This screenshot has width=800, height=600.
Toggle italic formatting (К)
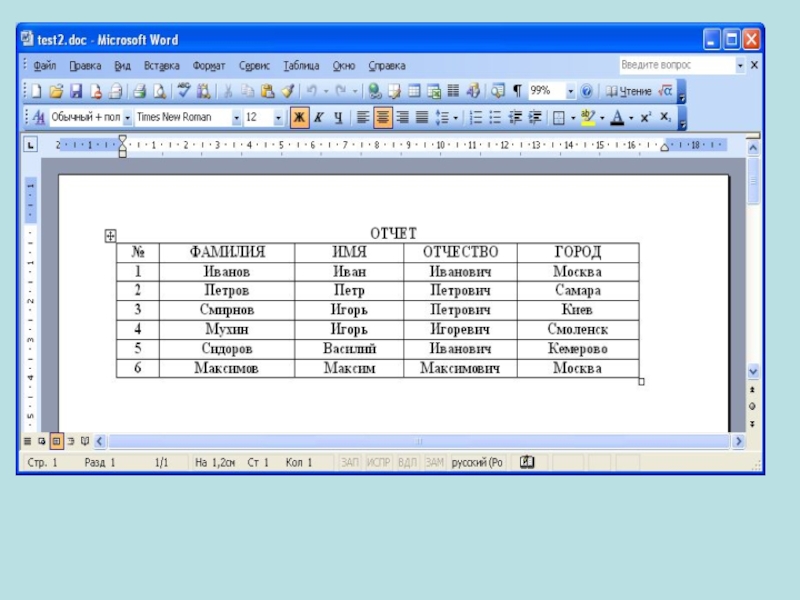pos(319,118)
